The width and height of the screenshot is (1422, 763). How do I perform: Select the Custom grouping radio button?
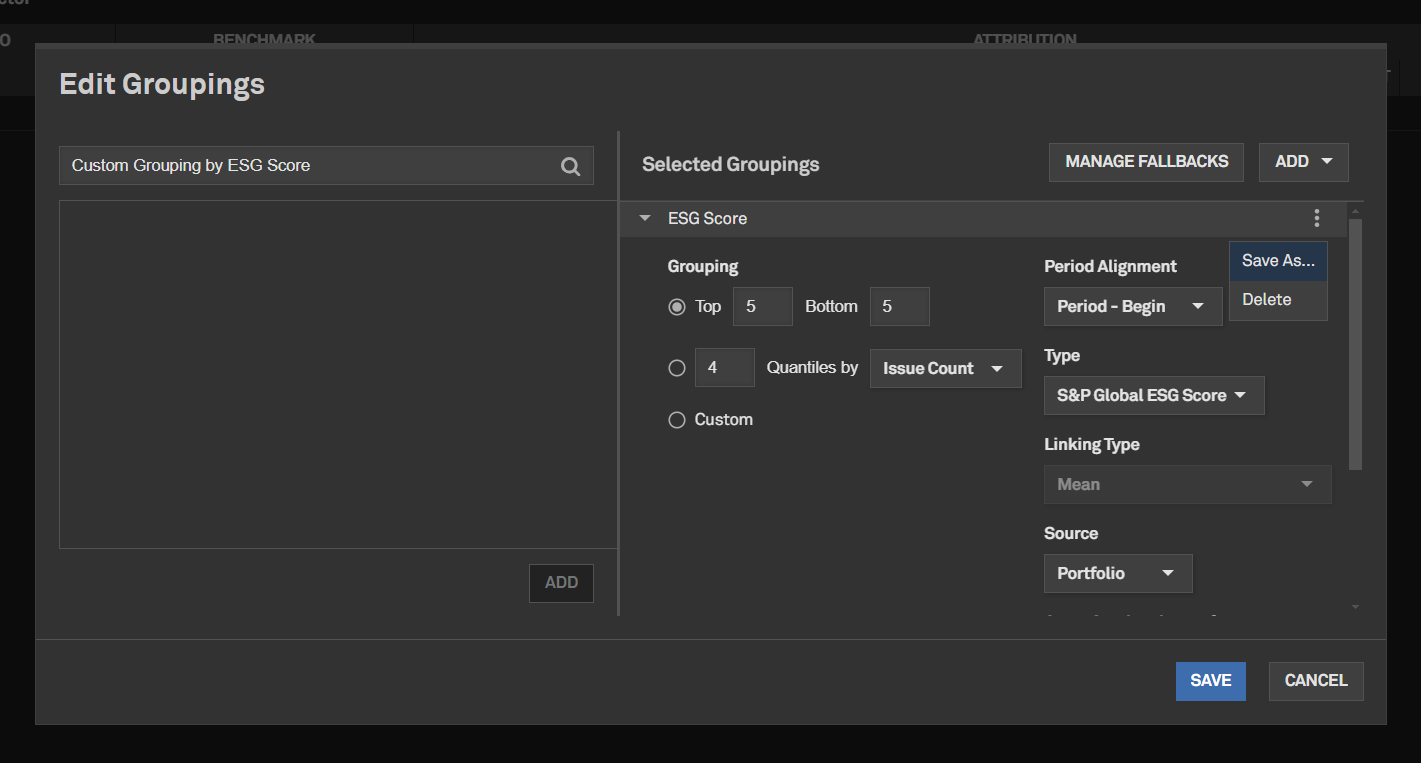(677, 420)
